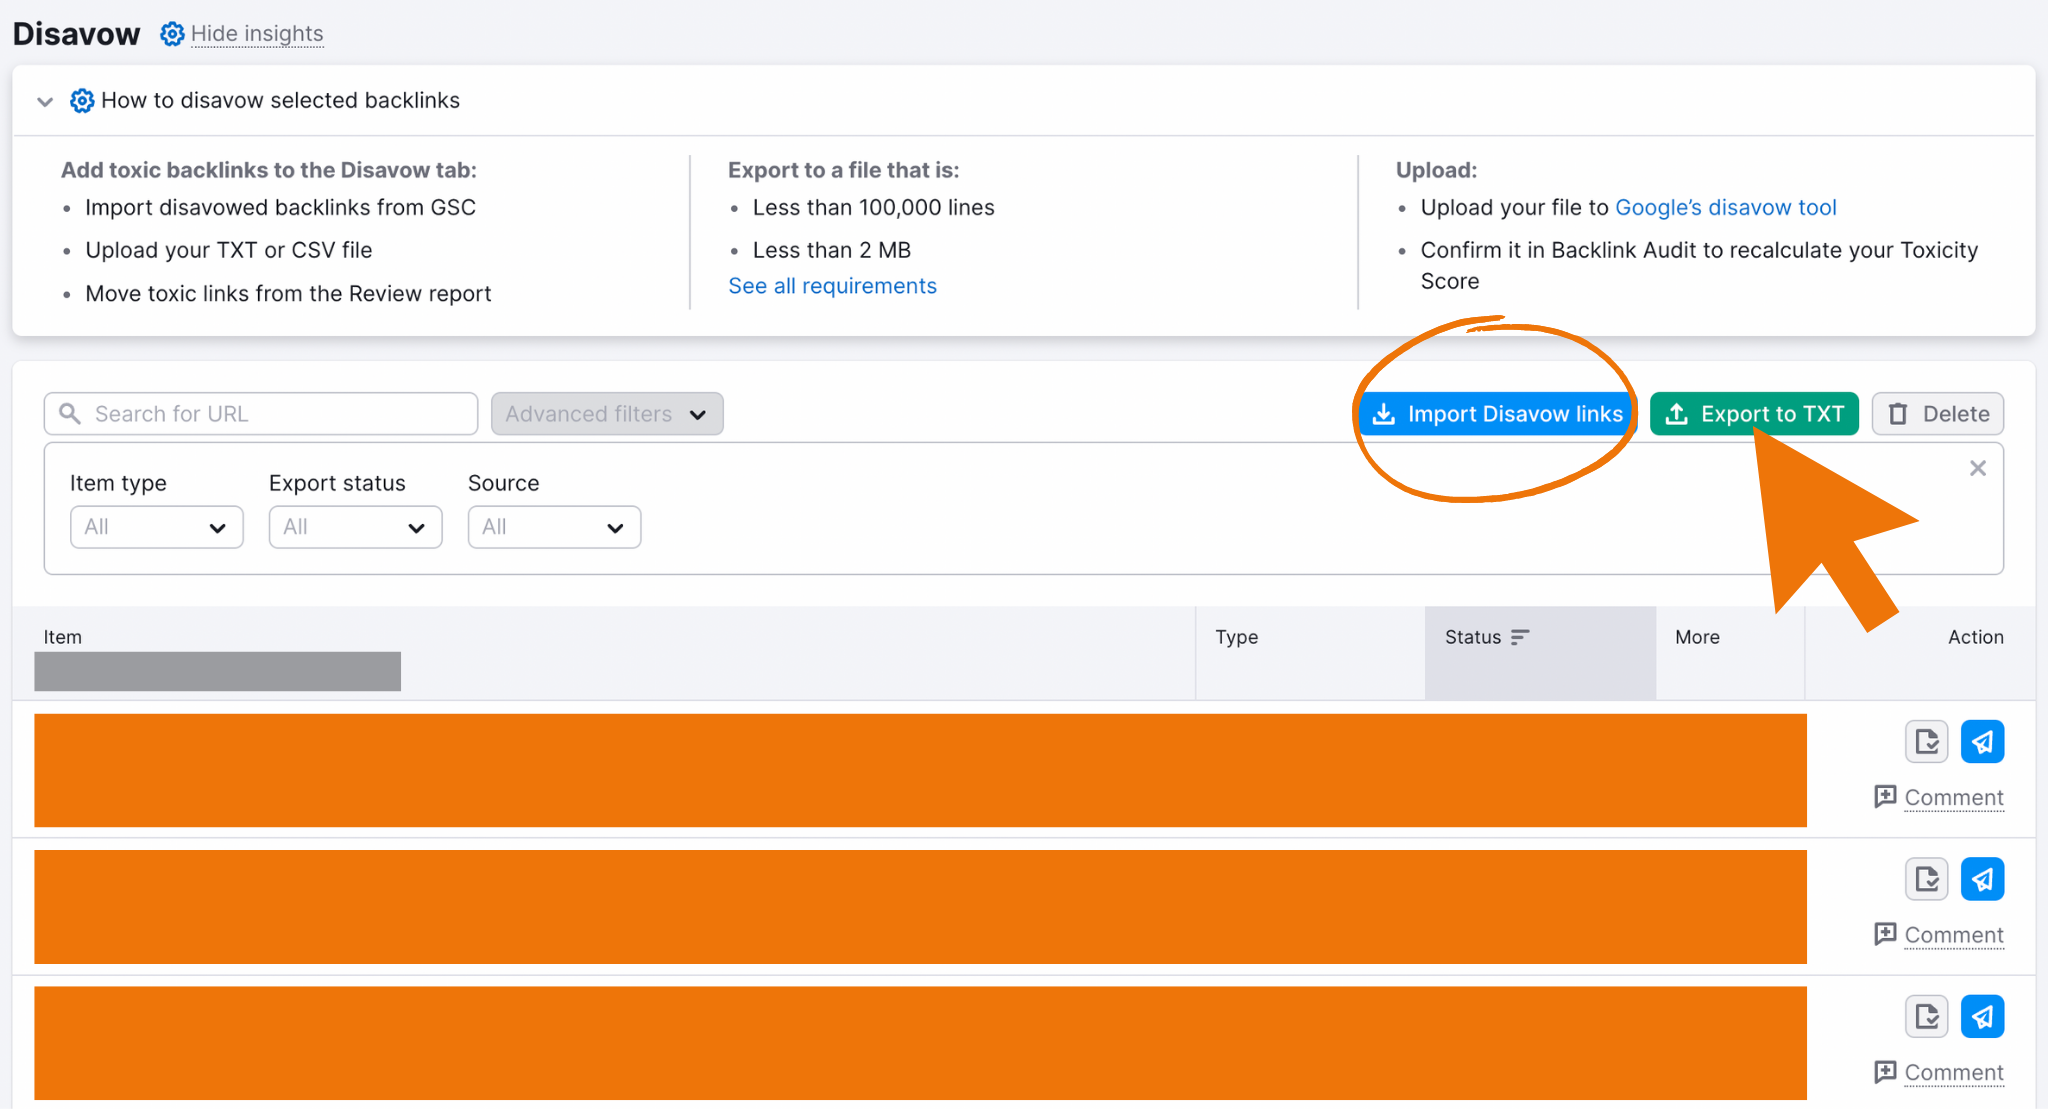The height and width of the screenshot is (1109, 2048).
Task: Open the Item type dropdown
Action: [154, 529]
